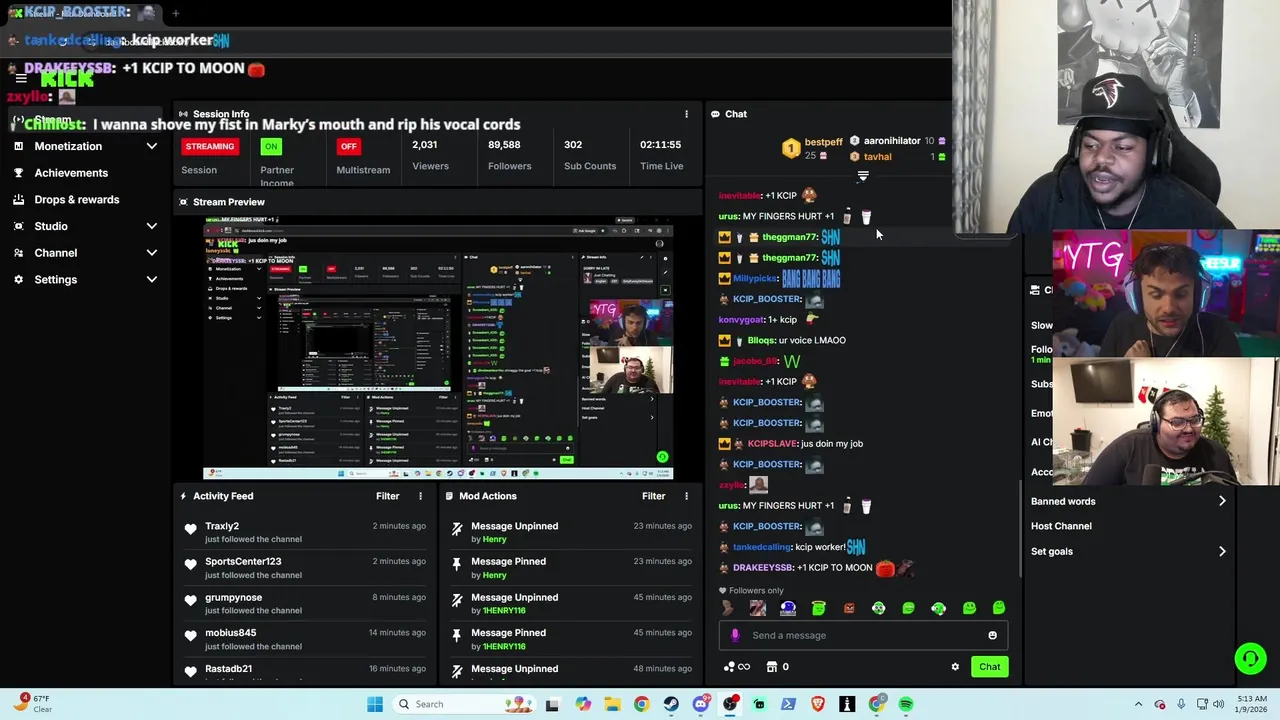Open PowerShell from the taskbar

point(788,704)
